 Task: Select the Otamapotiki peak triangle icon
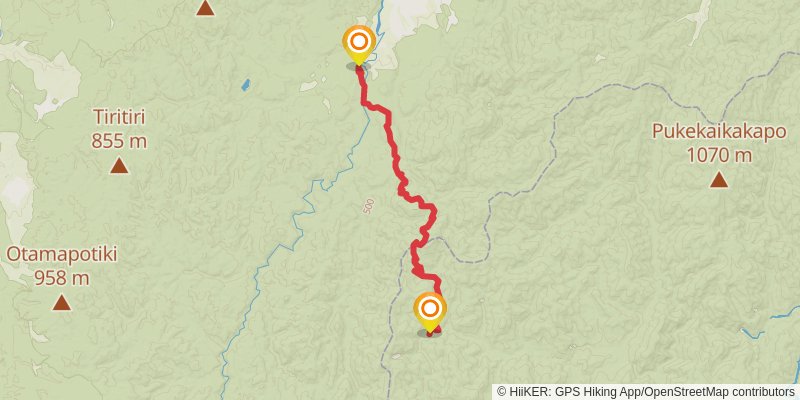(62, 303)
